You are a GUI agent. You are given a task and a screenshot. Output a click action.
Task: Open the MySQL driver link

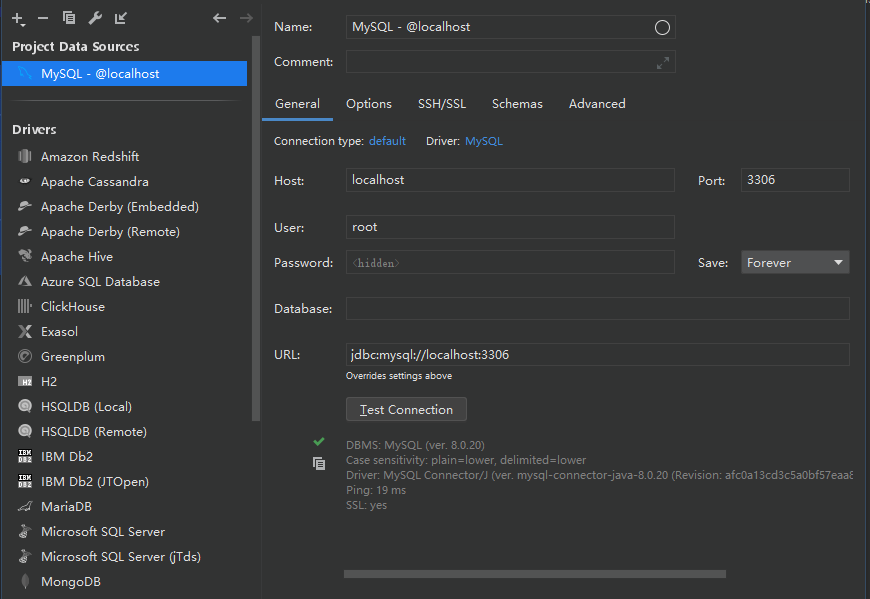click(484, 141)
